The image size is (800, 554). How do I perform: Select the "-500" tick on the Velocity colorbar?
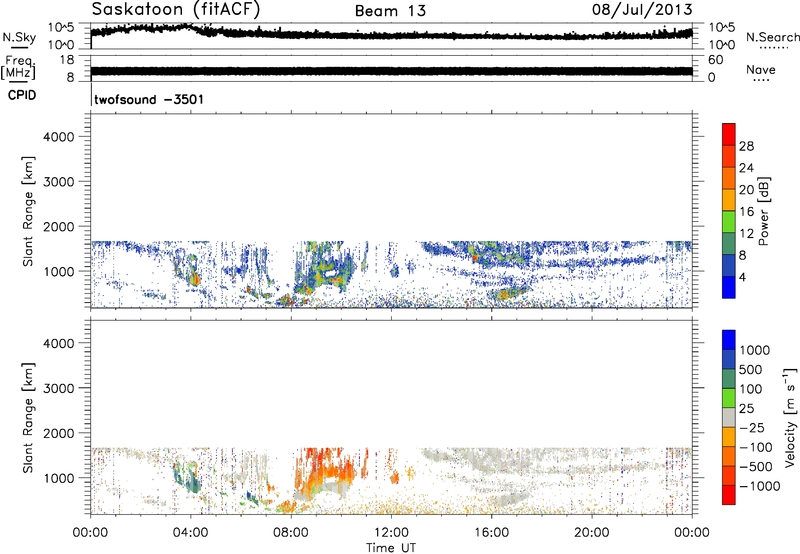(x=756, y=467)
